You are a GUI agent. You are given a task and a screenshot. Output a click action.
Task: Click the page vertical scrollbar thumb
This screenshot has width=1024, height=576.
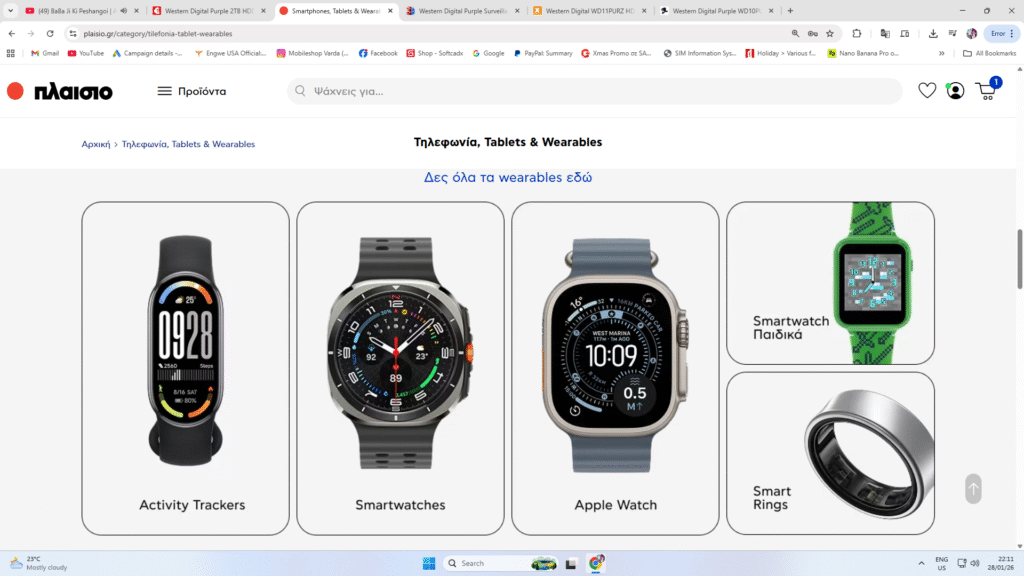tap(1019, 259)
